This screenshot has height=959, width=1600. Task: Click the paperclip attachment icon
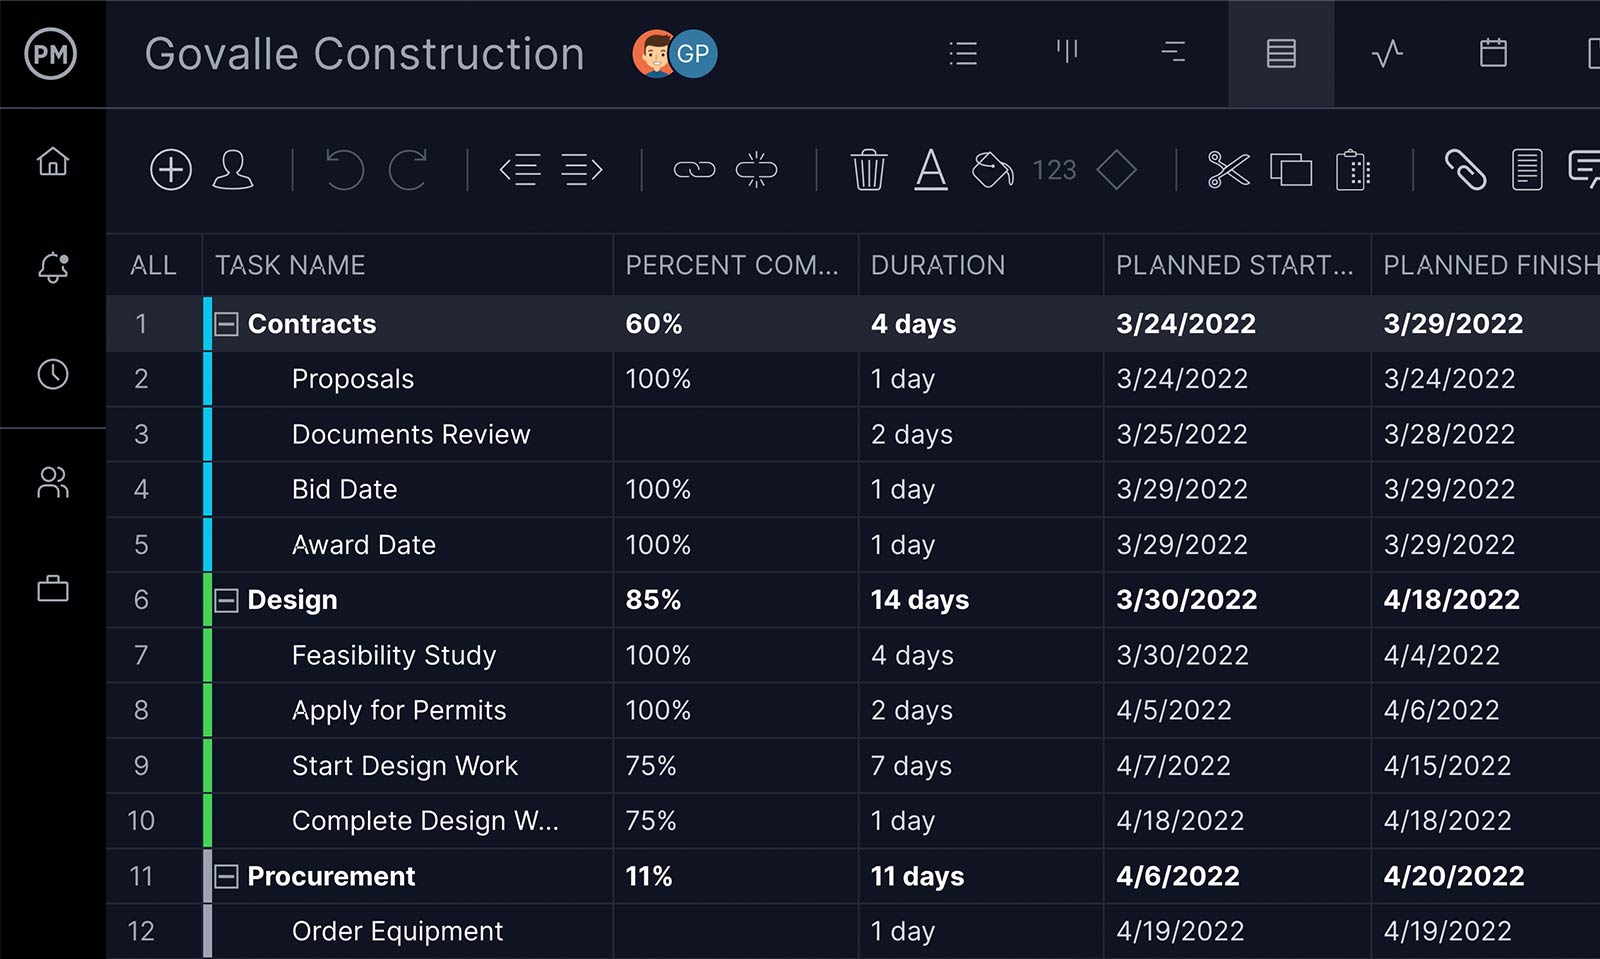pyautogui.click(x=1465, y=170)
